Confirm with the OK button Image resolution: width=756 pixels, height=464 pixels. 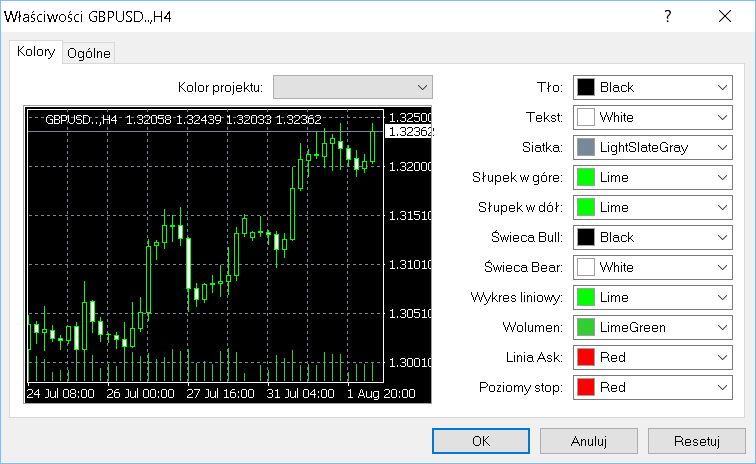tap(481, 441)
